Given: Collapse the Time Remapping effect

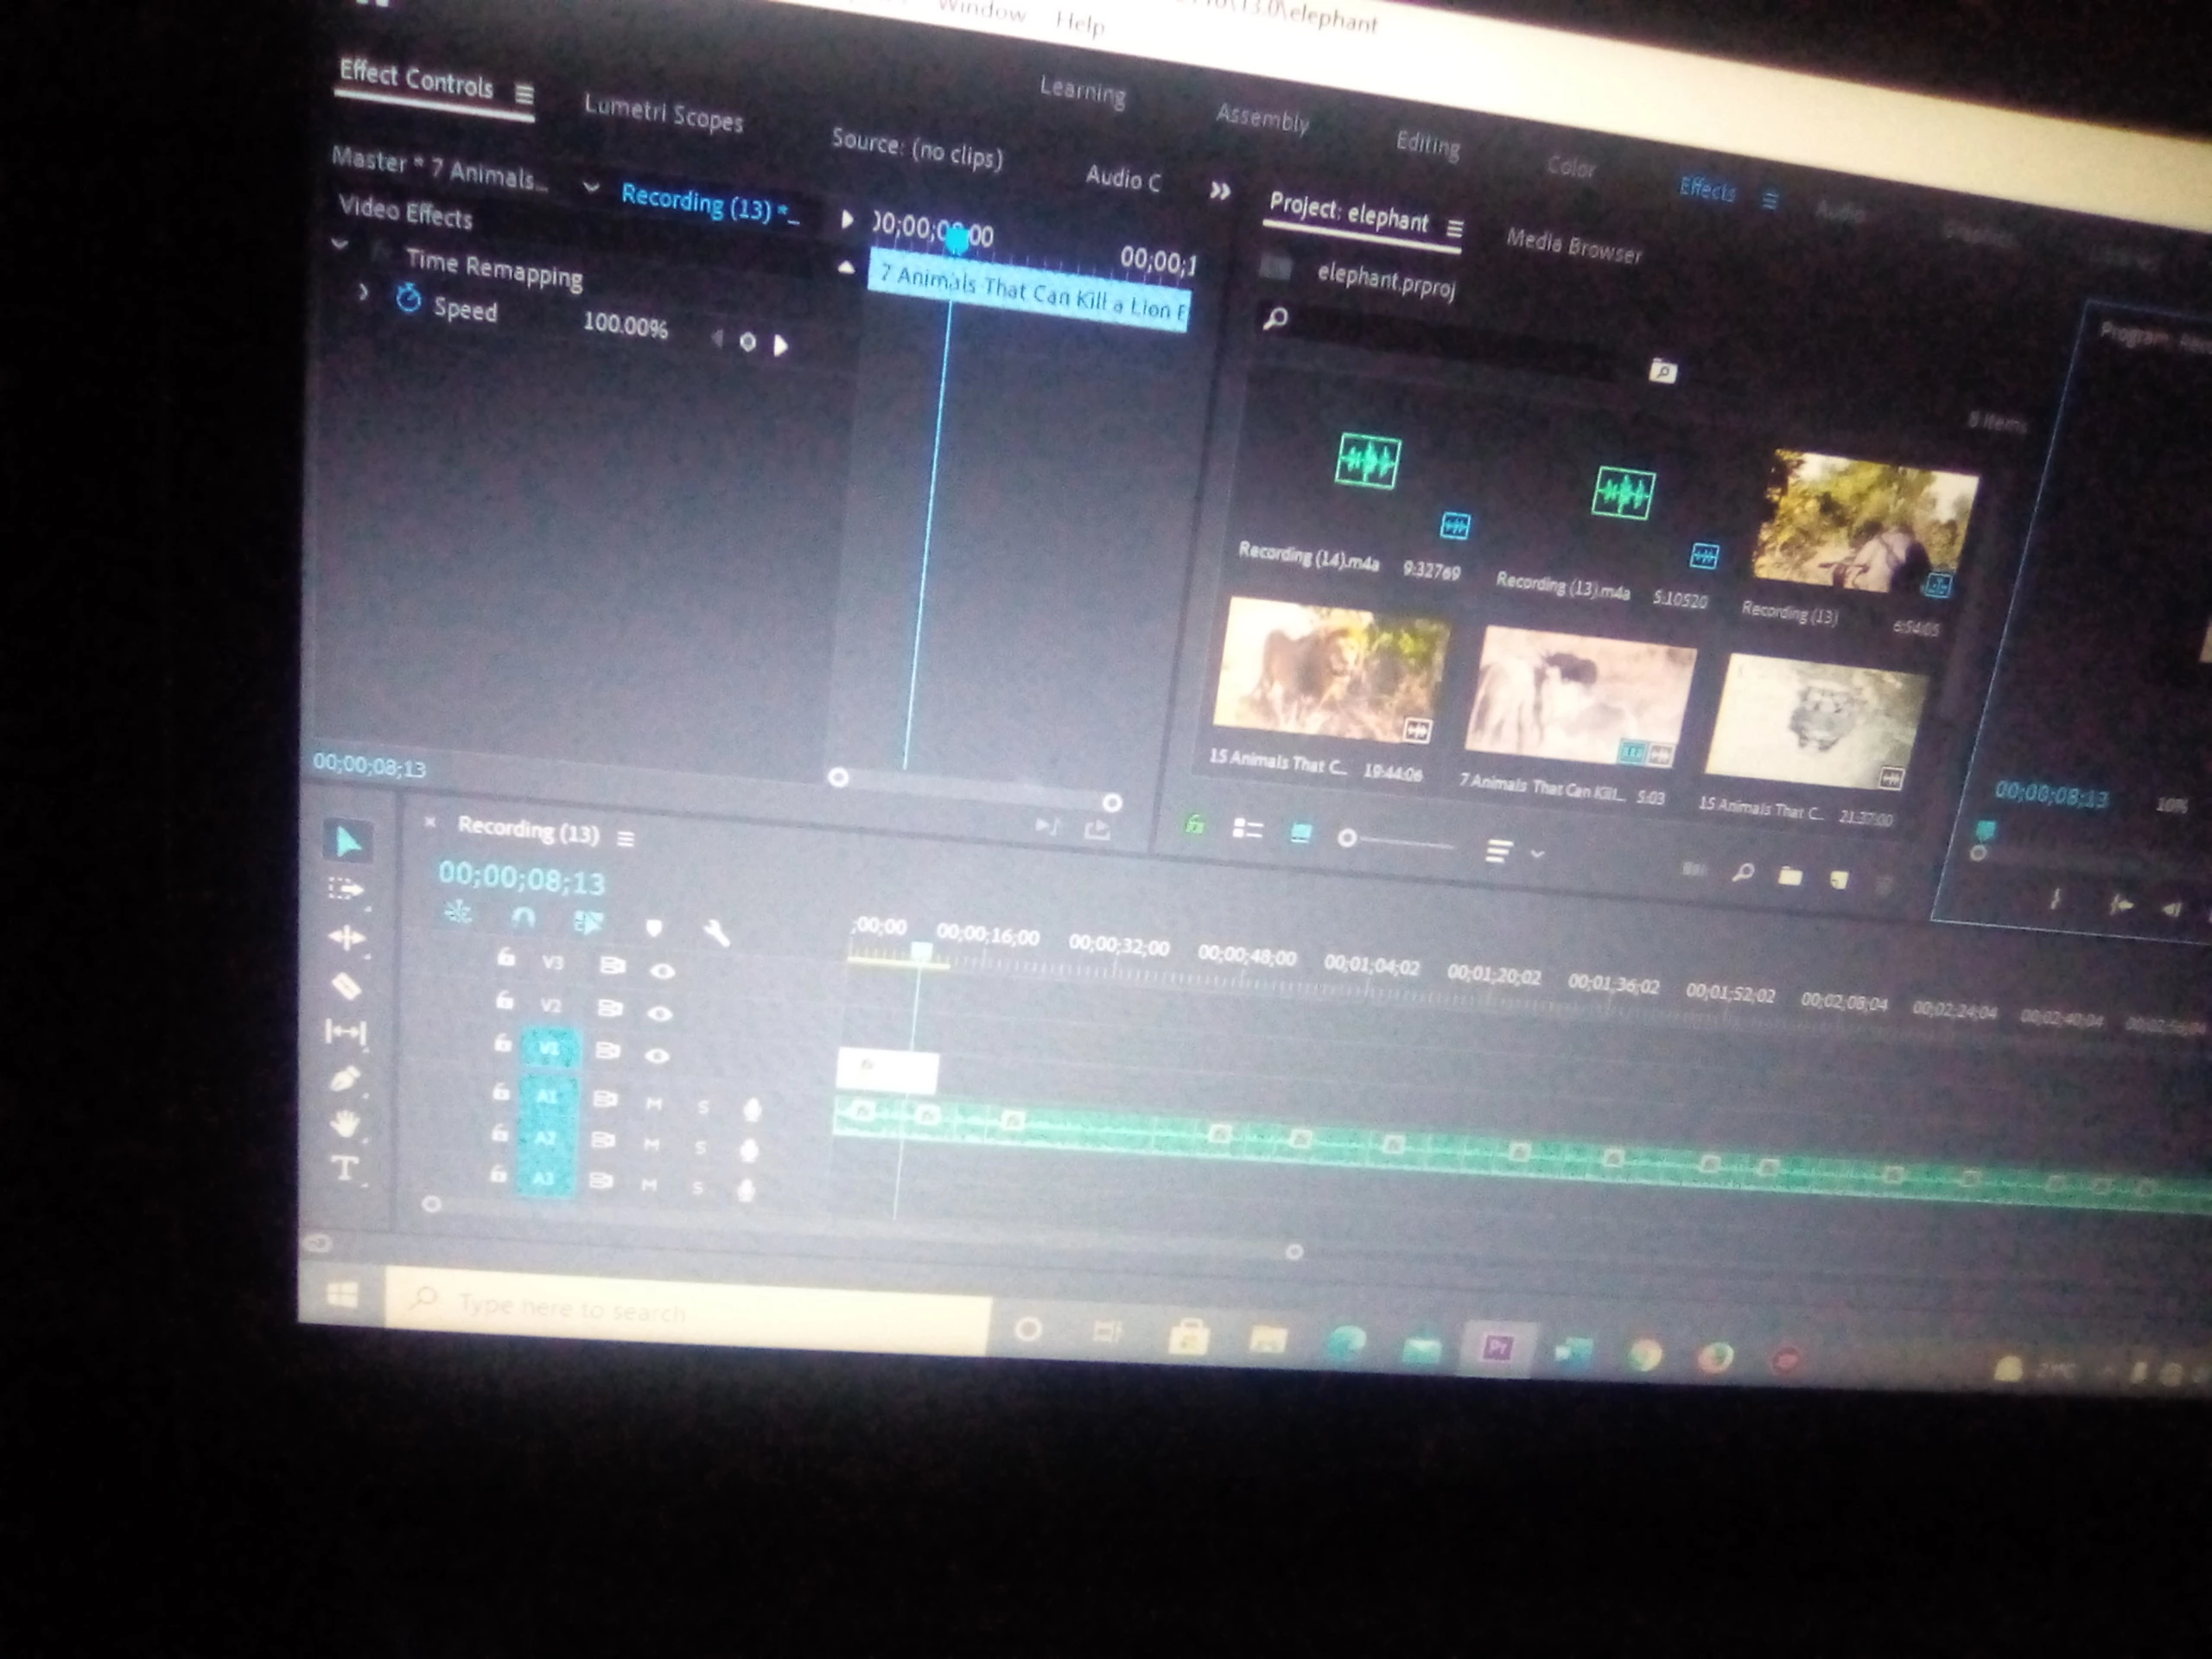Looking at the screenshot, I should [341, 243].
